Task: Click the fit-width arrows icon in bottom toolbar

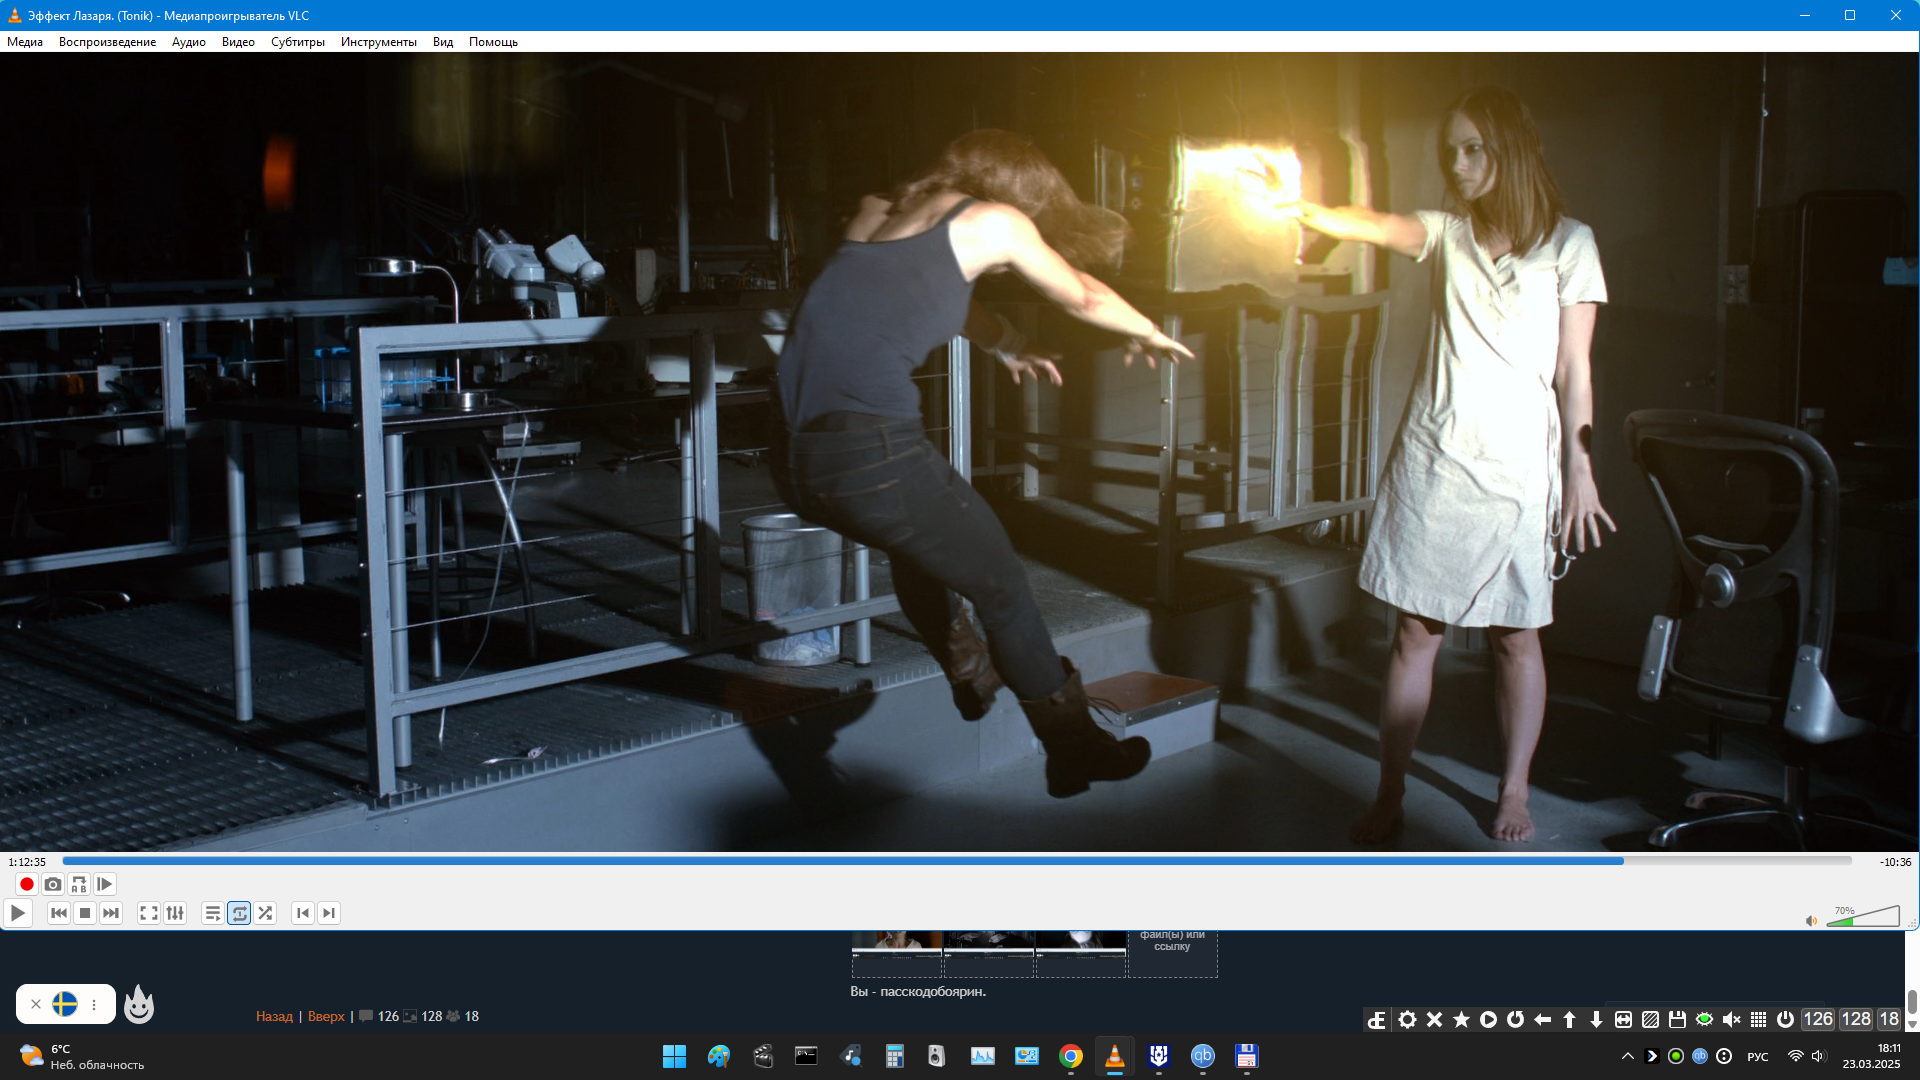Action: tap(1623, 1019)
